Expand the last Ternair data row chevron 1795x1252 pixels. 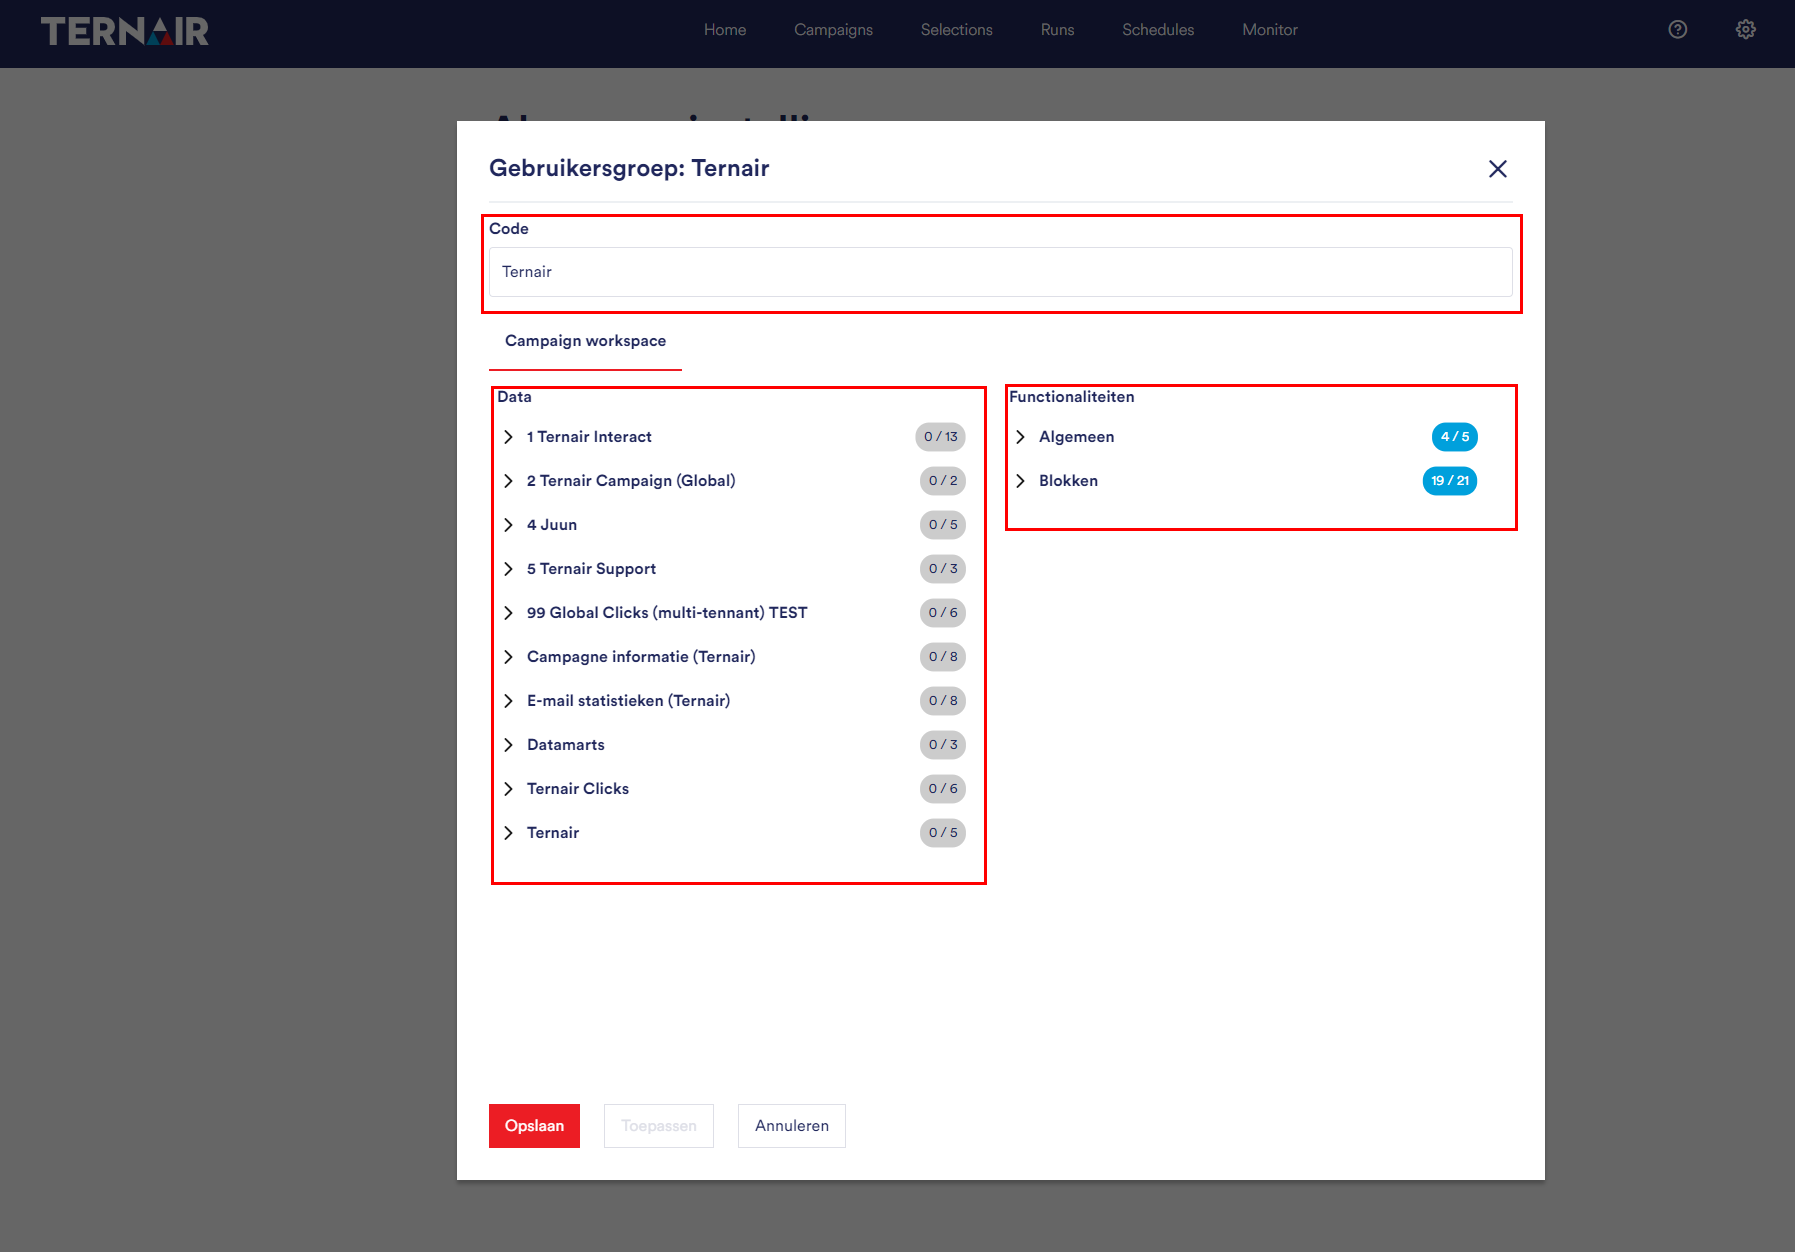[508, 833]
